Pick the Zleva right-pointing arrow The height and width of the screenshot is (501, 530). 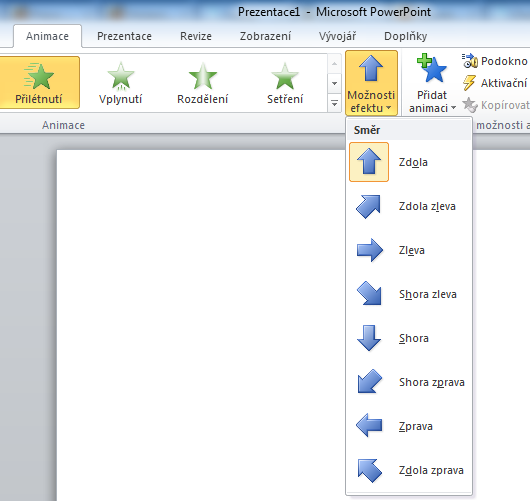409,250
